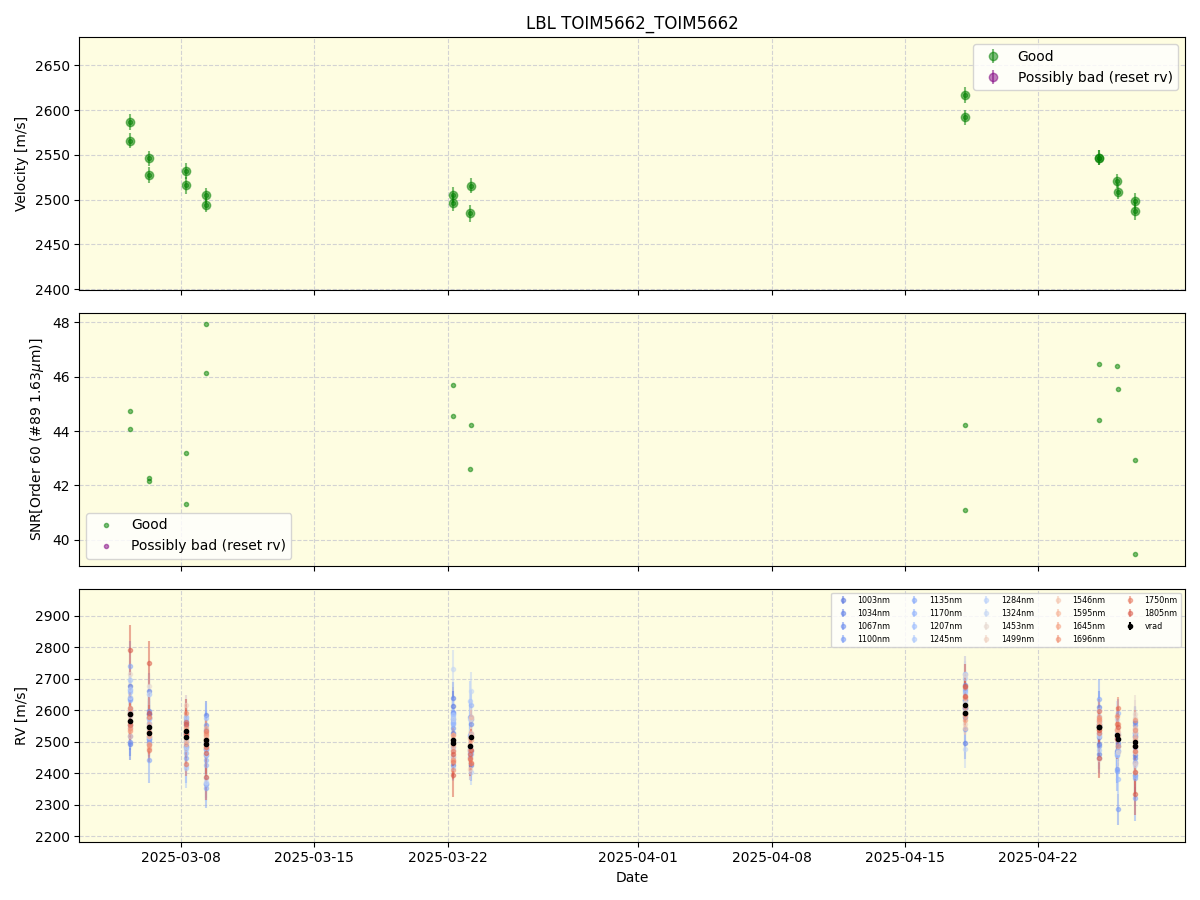Click the 1100nm legend entry
Screen dimensions: 1200x900
click(x=865, y=639)
